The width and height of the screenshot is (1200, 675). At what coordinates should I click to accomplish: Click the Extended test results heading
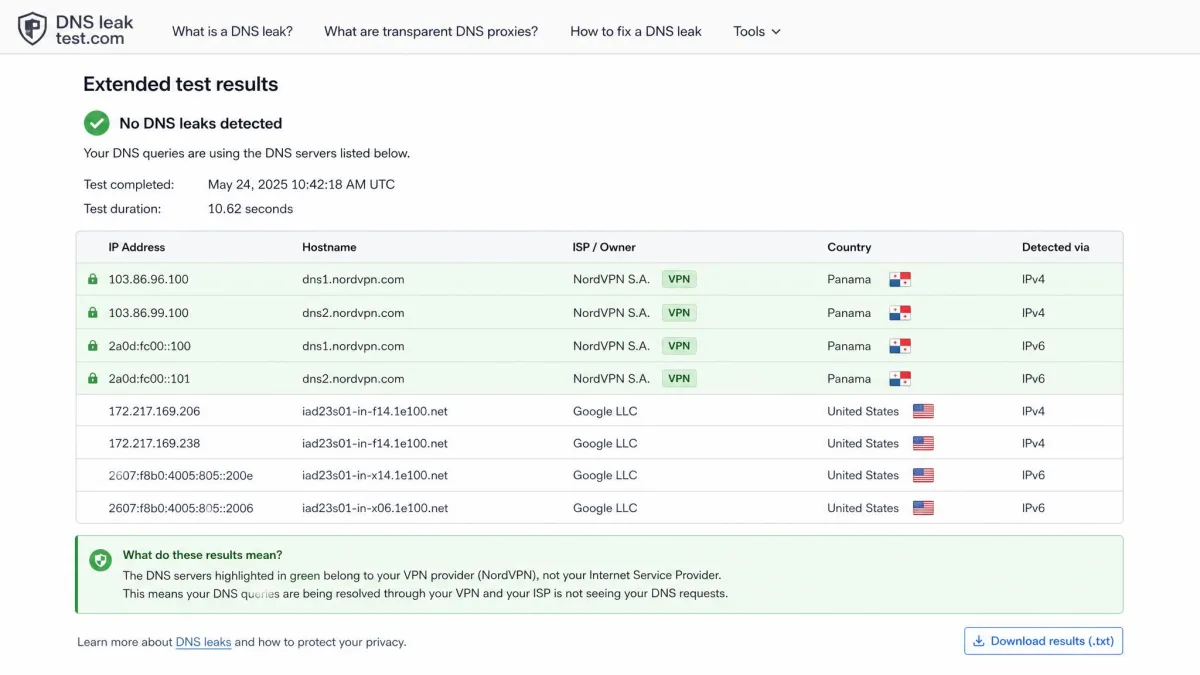coord(181,84)
